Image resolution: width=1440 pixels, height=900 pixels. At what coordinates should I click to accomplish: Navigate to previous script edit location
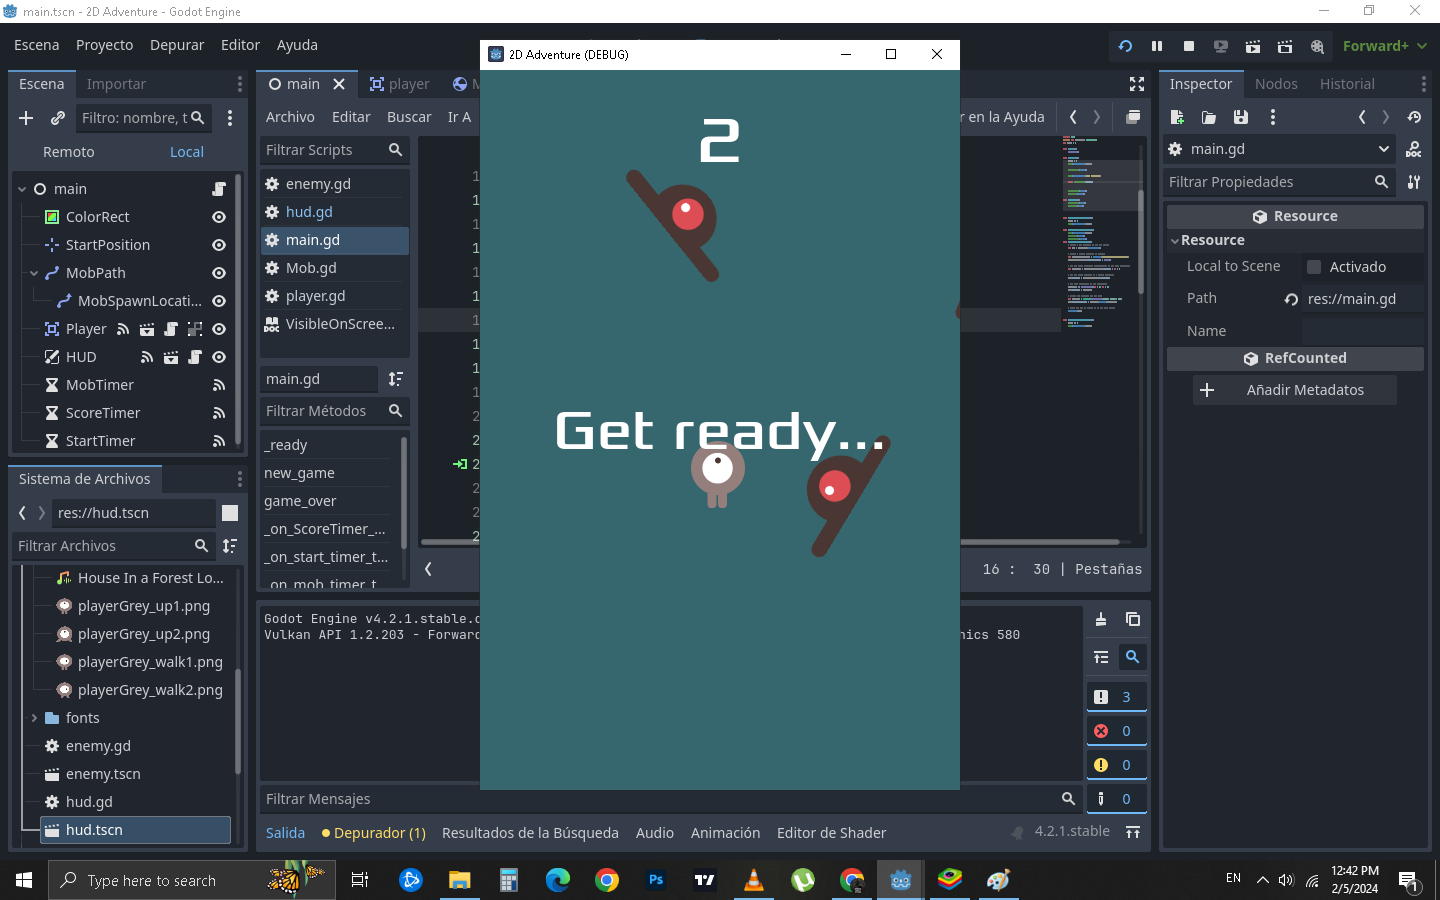coord(1073,117)
